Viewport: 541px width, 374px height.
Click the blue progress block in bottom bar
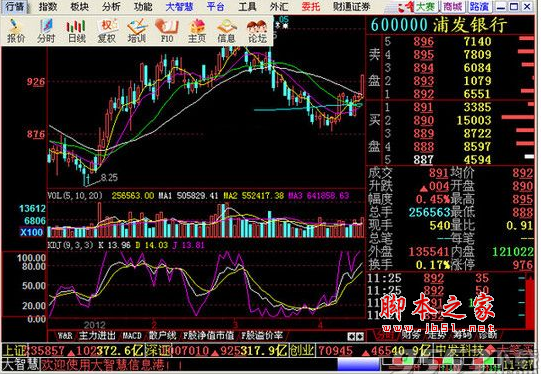click(358, 365)
